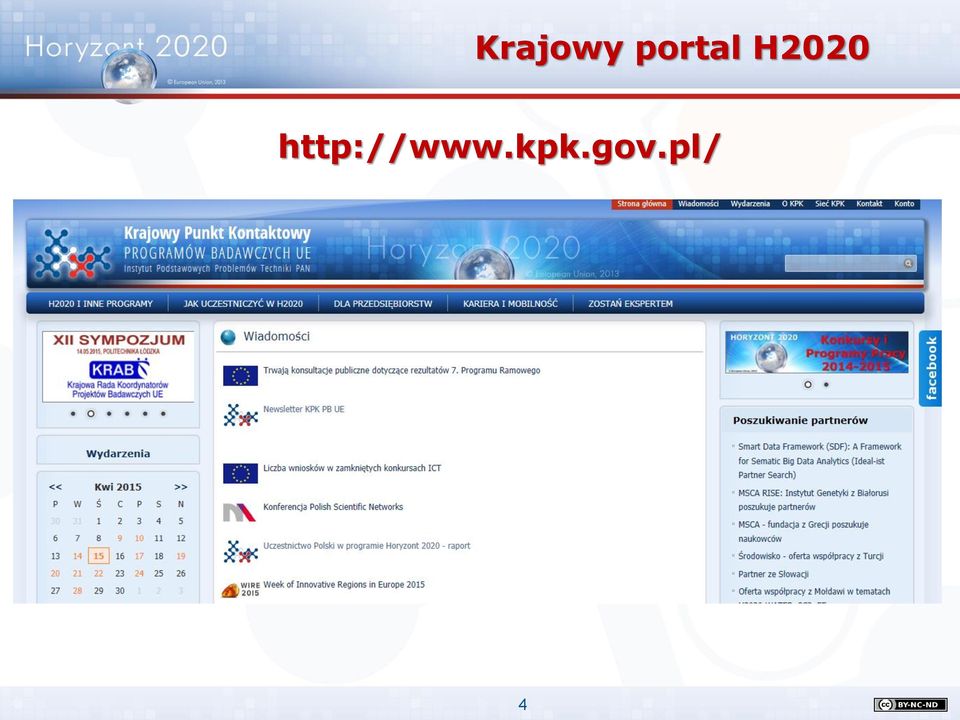
Task: Click the search magnifier icon in header
Action: click(x=909, y=263)
